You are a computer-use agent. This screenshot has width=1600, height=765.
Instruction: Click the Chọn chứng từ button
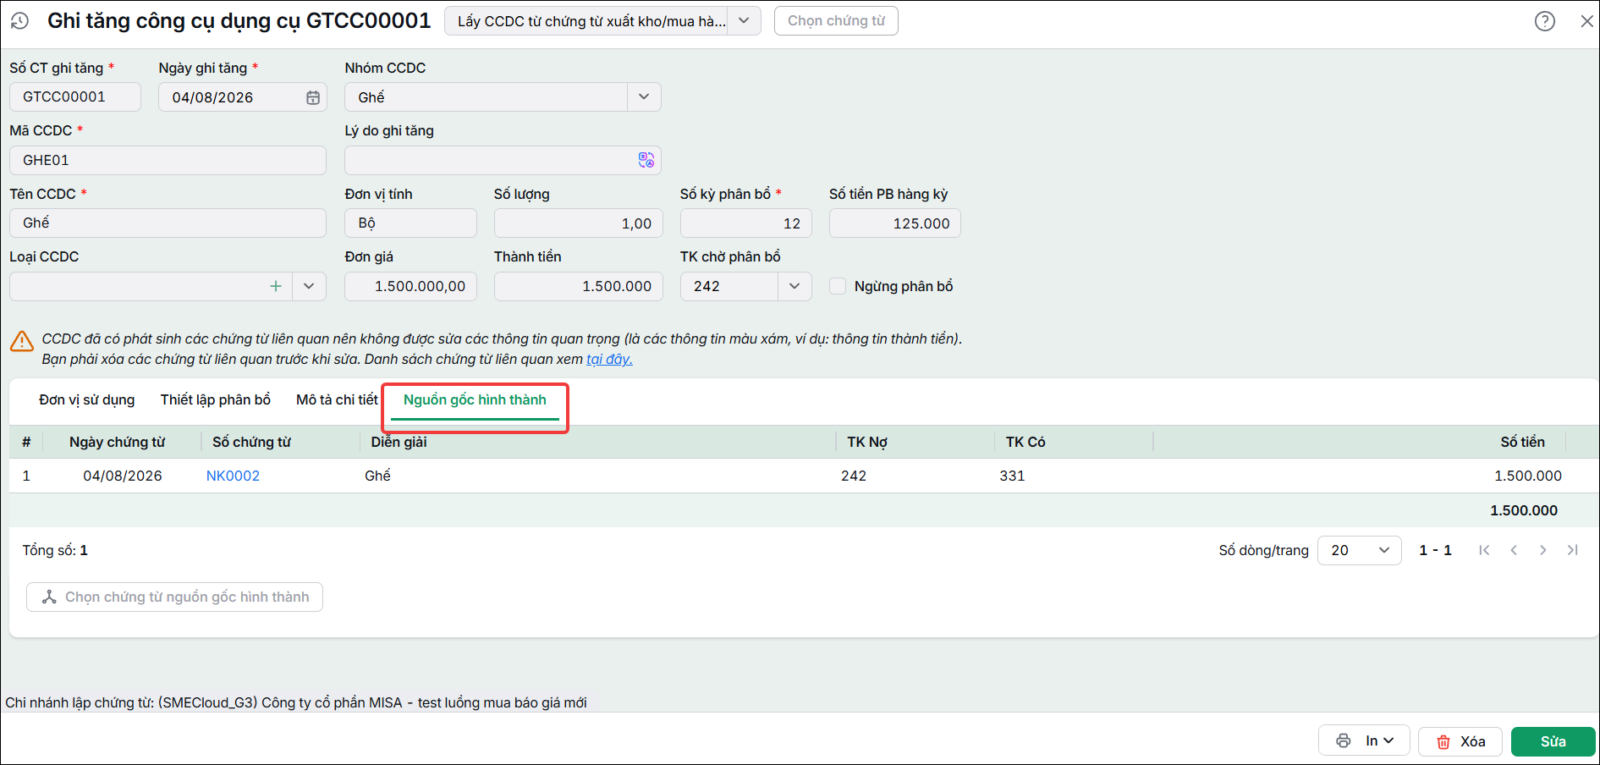836,21
